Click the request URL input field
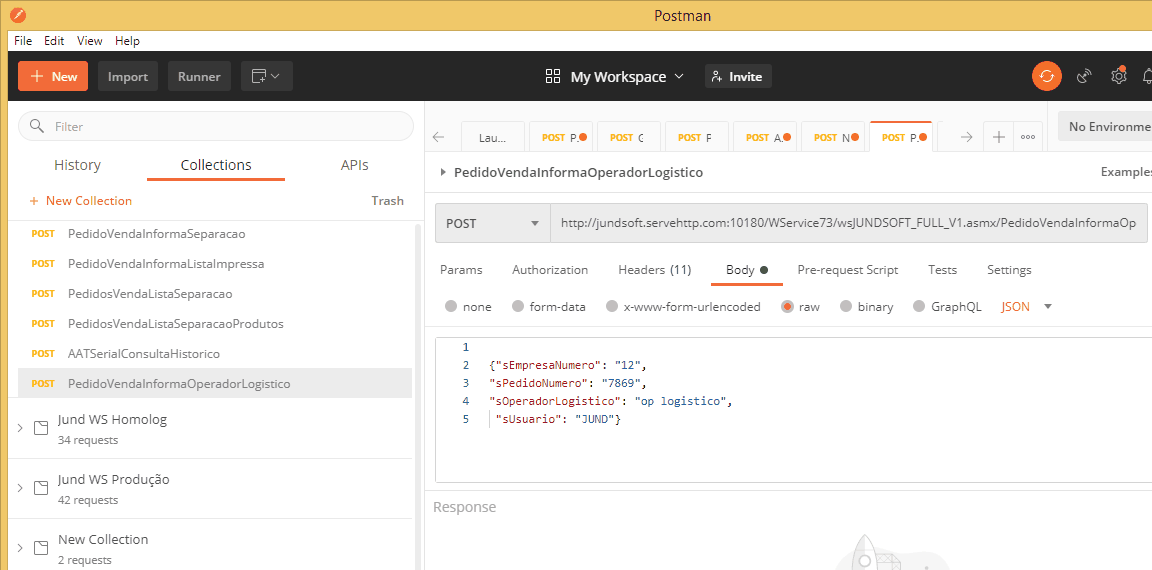The image size is (1152, 570). coord(848,224)
